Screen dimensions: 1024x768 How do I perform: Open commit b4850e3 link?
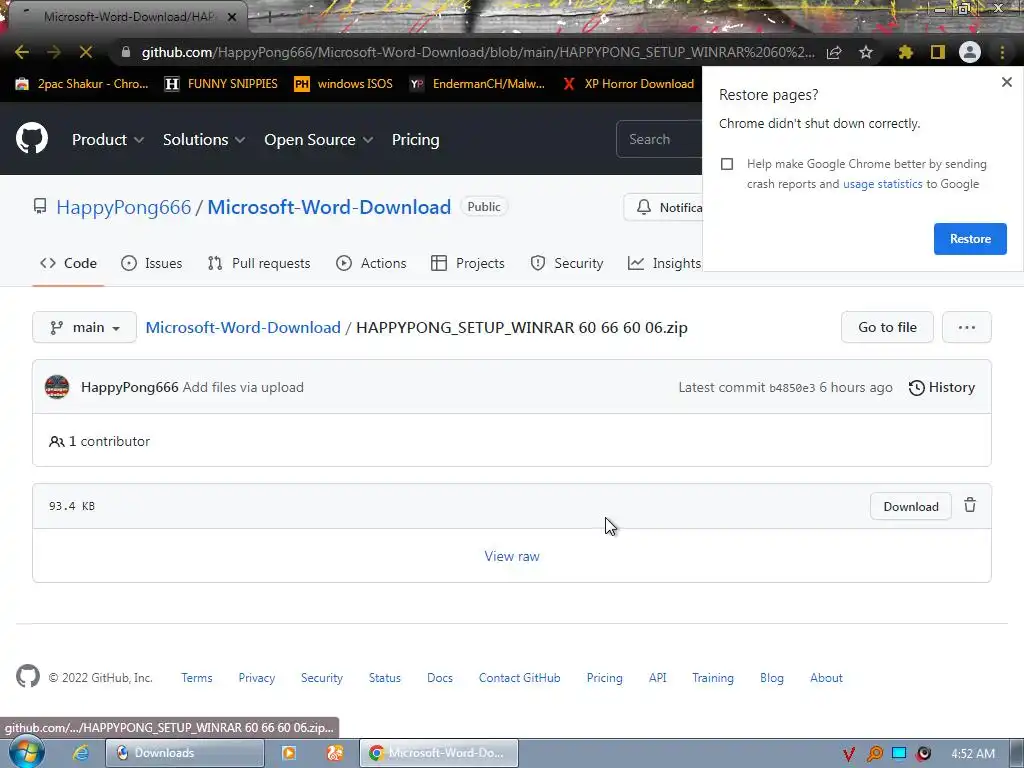[x=792, y=388]
